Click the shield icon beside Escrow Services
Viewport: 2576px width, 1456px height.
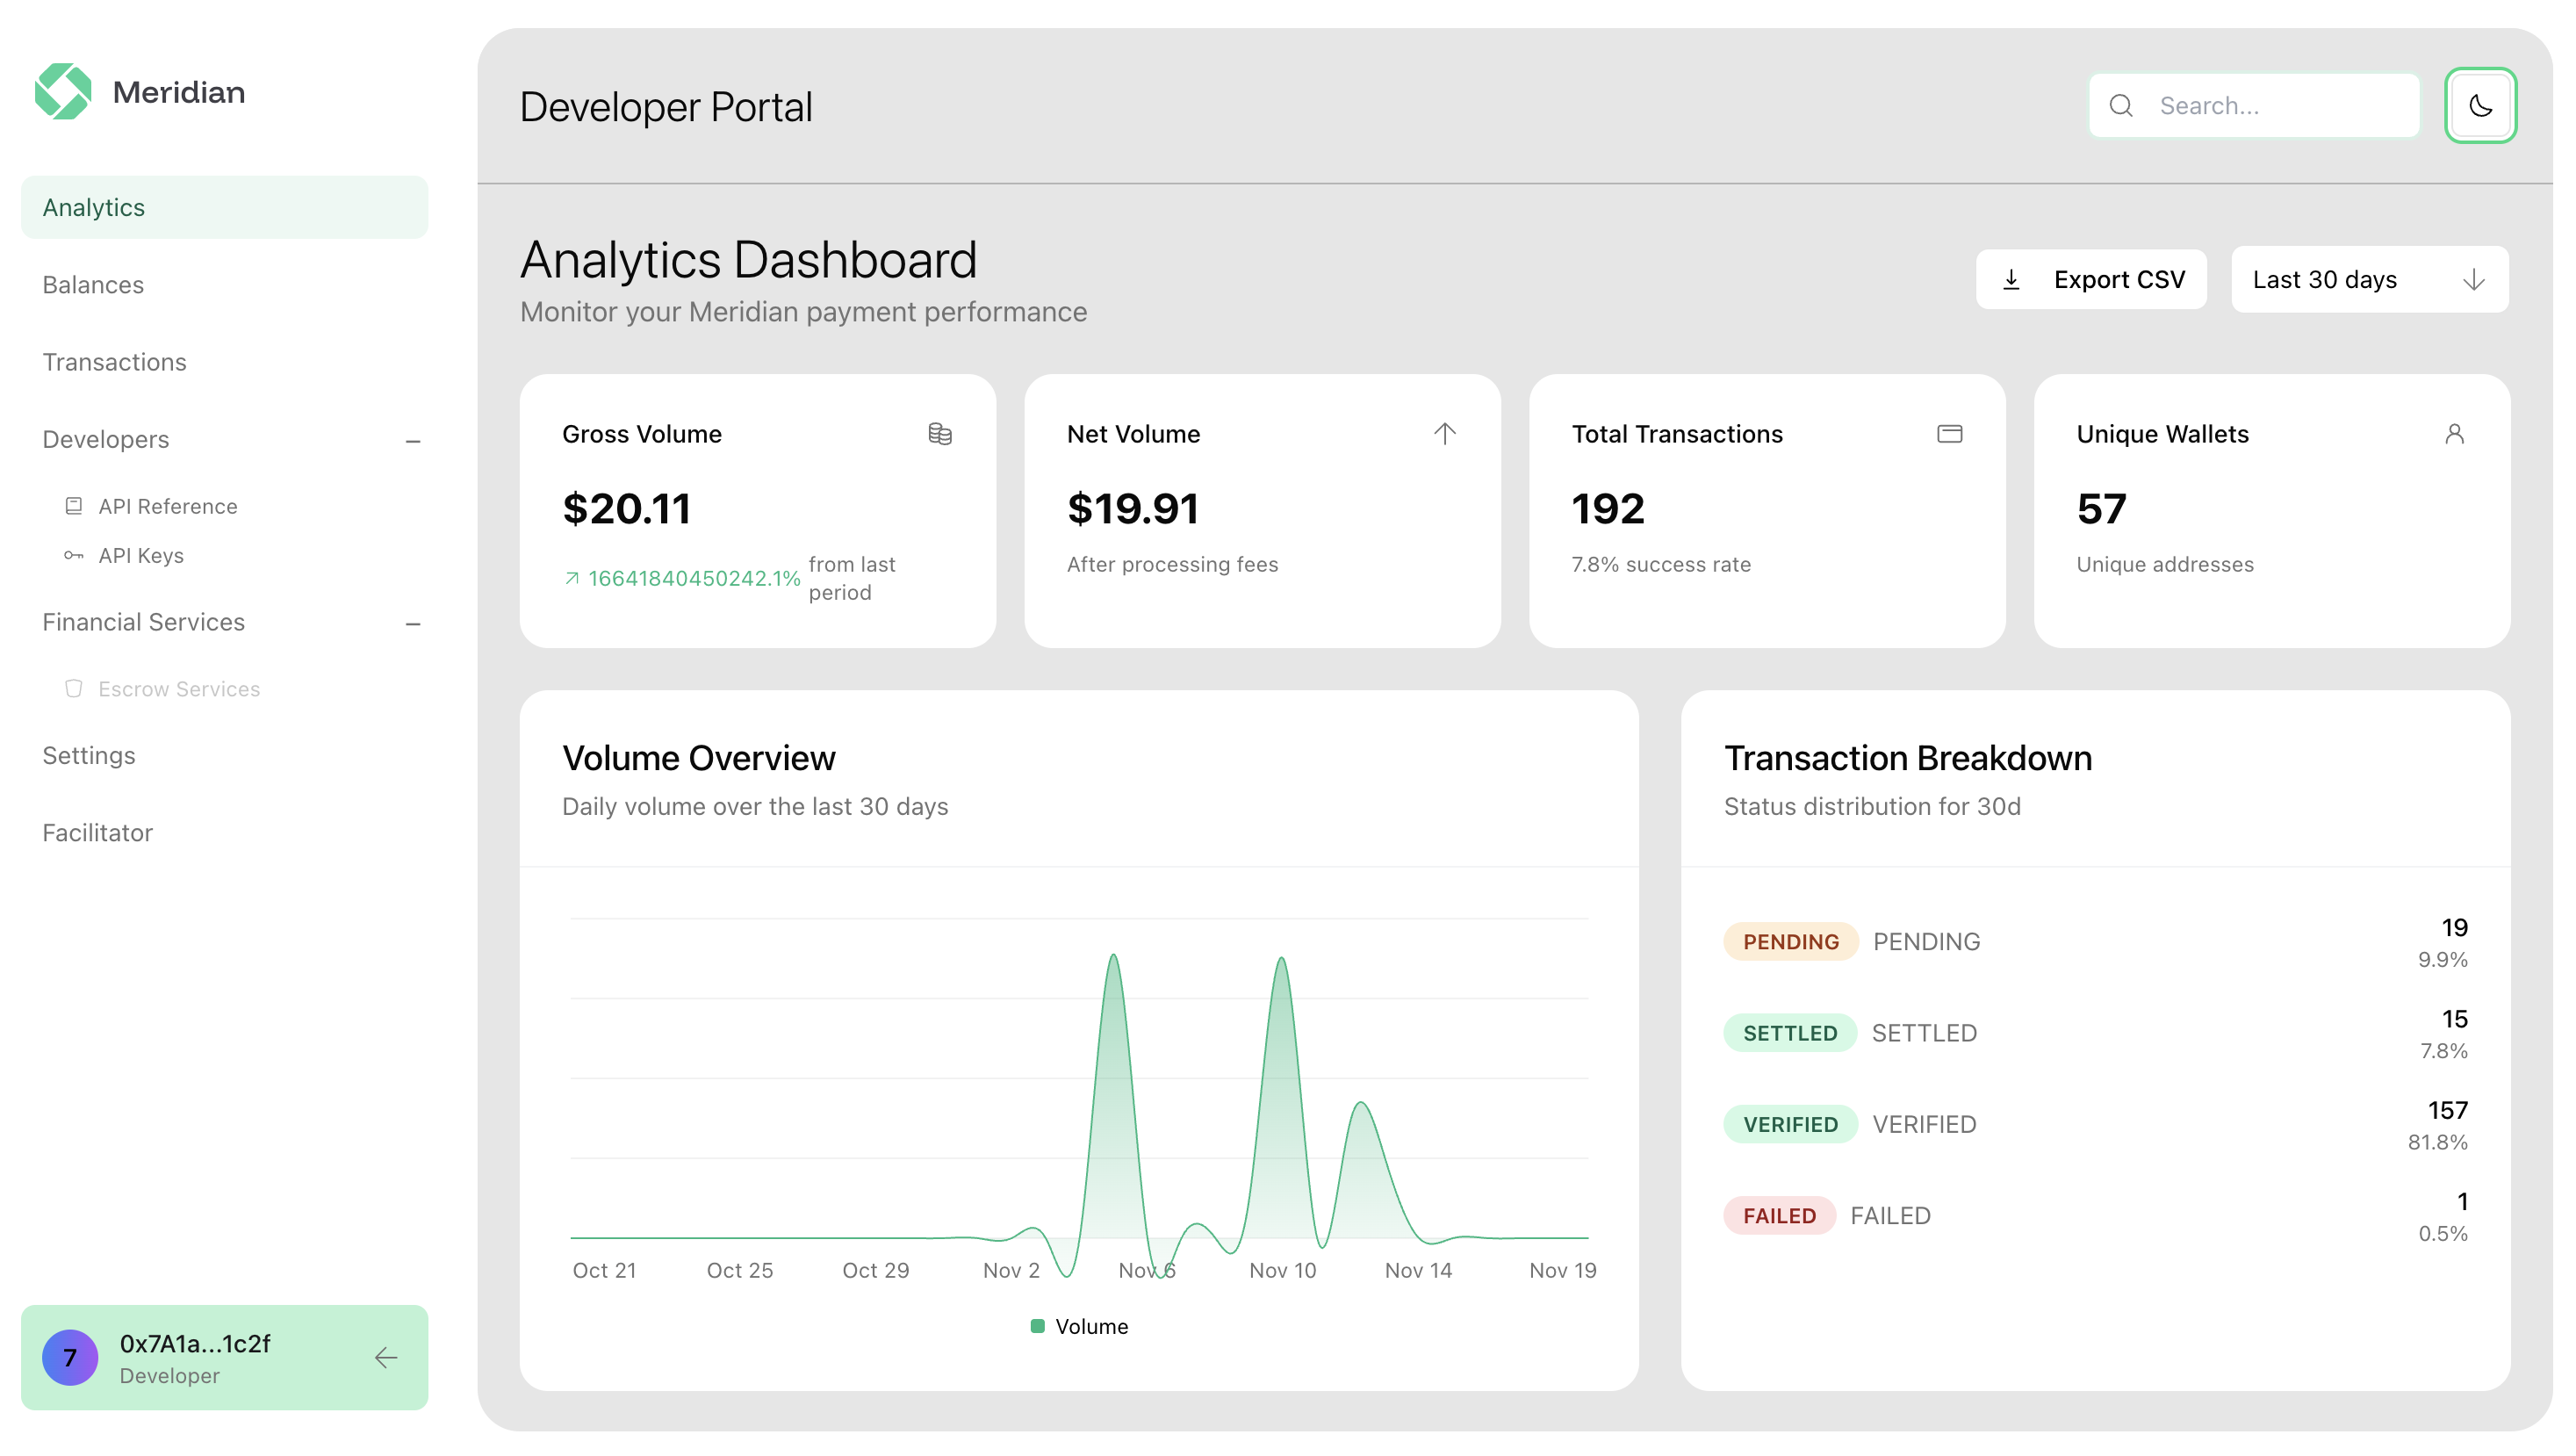[75, 688]
